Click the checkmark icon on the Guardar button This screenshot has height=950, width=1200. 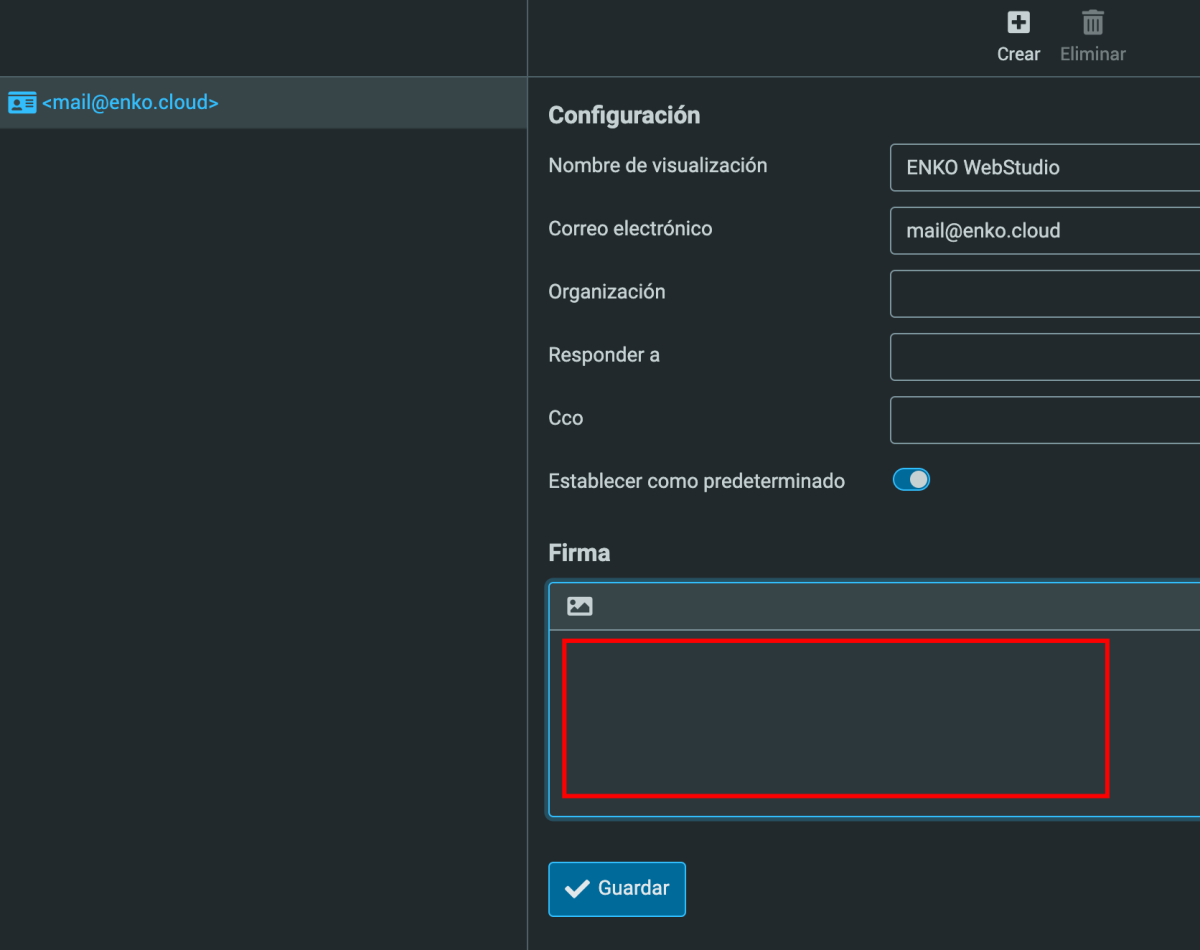coord(577,889)
